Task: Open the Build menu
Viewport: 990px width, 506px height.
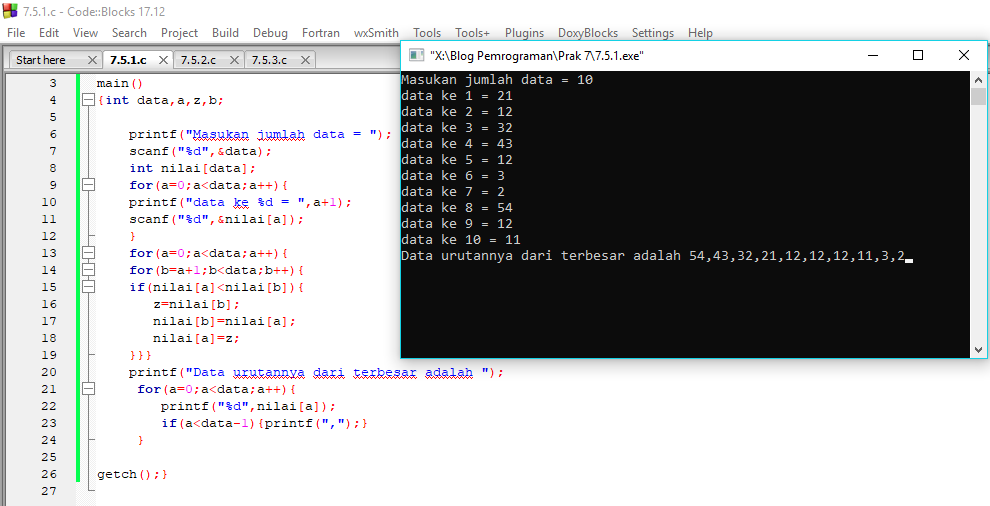Action: (225, 33)
